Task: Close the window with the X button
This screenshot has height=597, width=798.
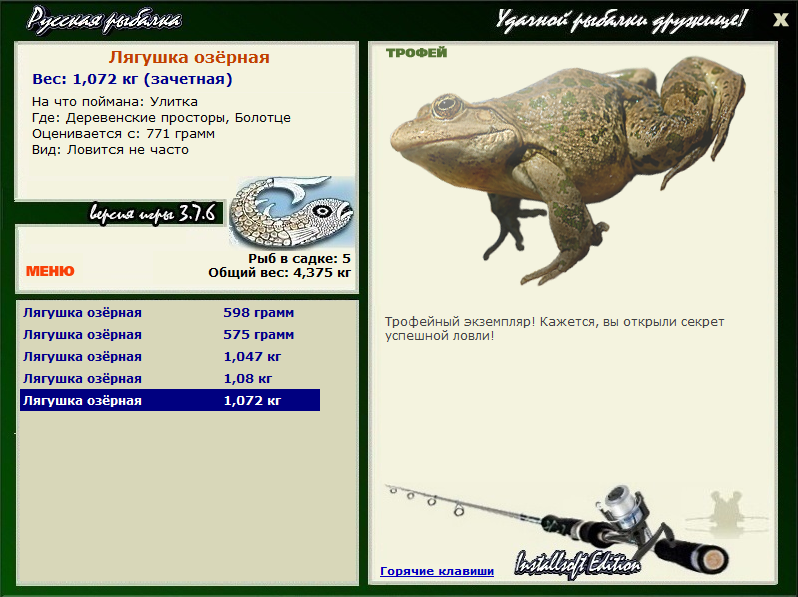Action: coord(781,20)
